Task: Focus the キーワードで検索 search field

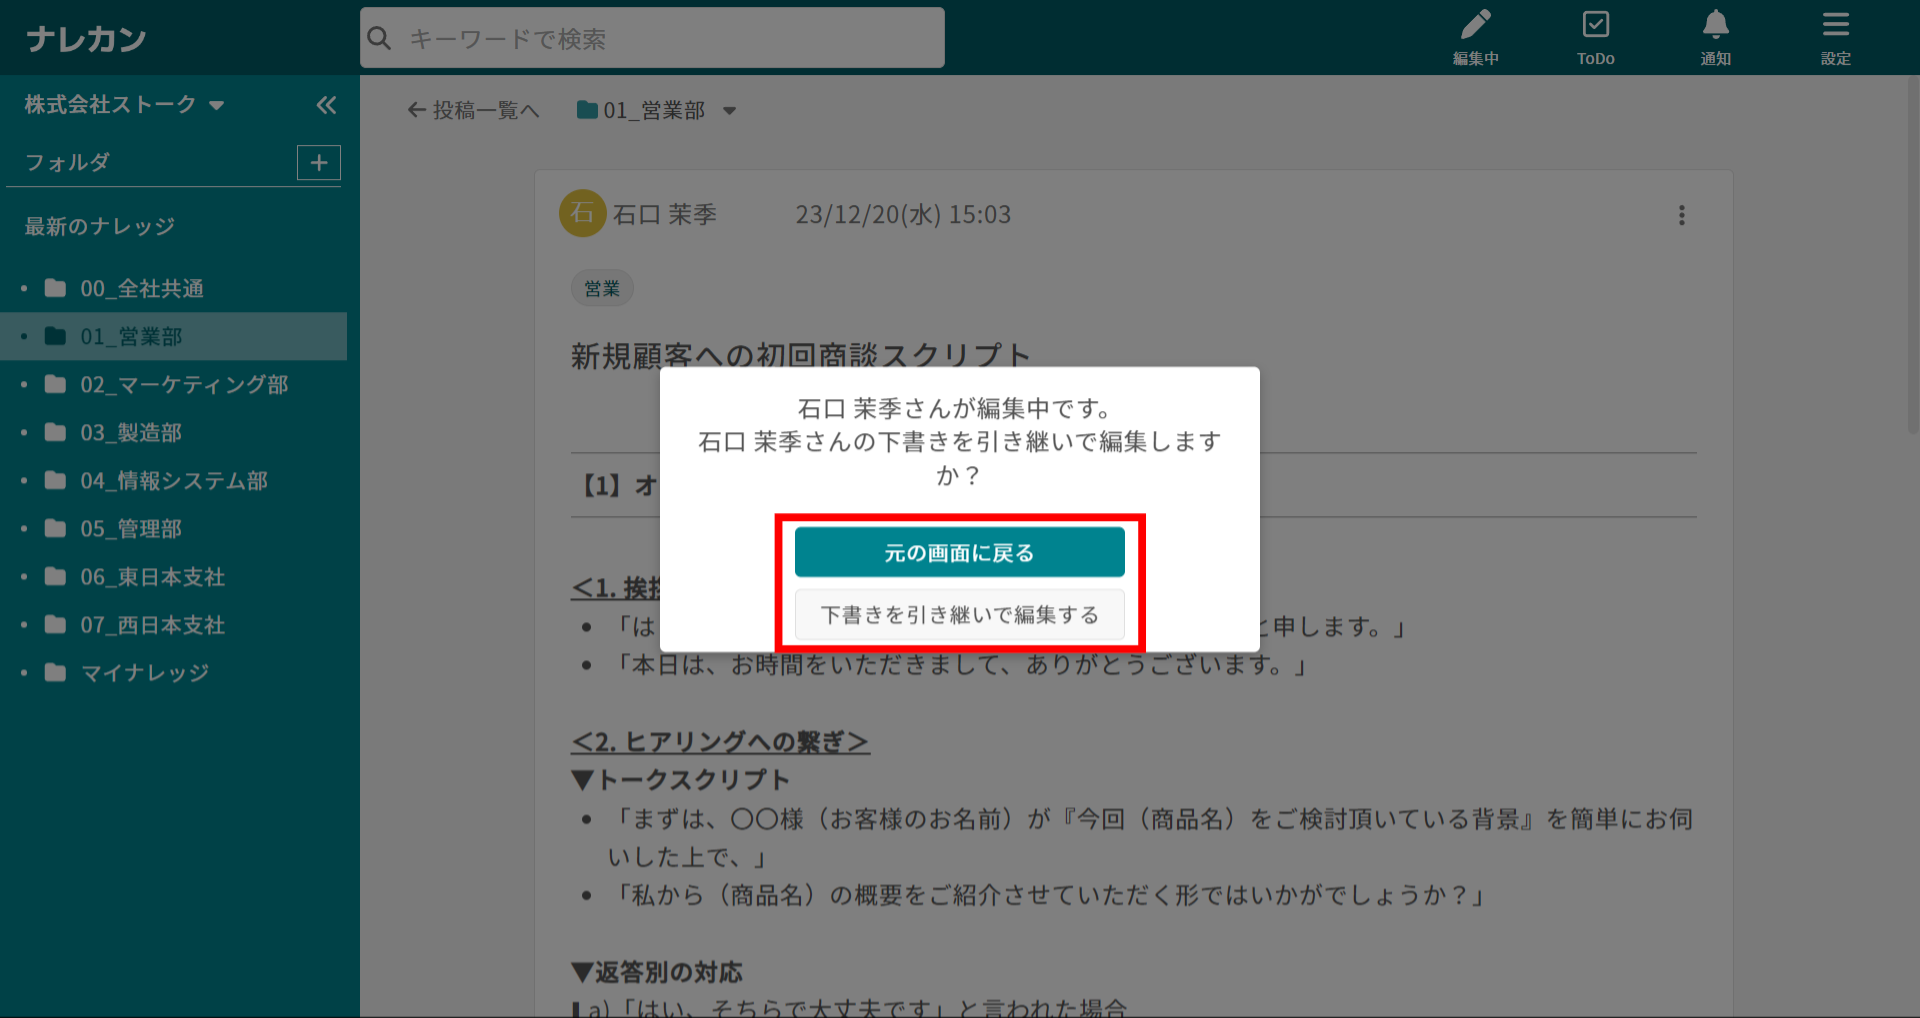Action: pyautogui.click(x=660, y=39)
